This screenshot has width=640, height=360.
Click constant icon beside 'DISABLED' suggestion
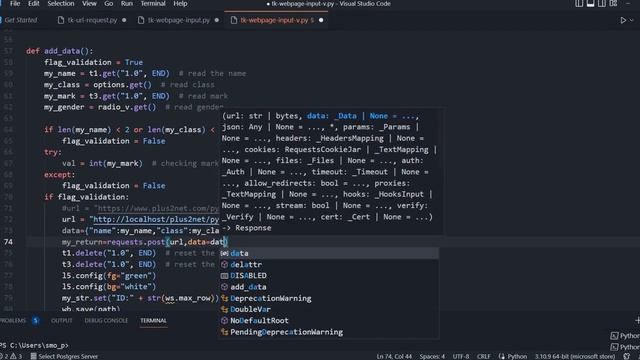point(224,276)
